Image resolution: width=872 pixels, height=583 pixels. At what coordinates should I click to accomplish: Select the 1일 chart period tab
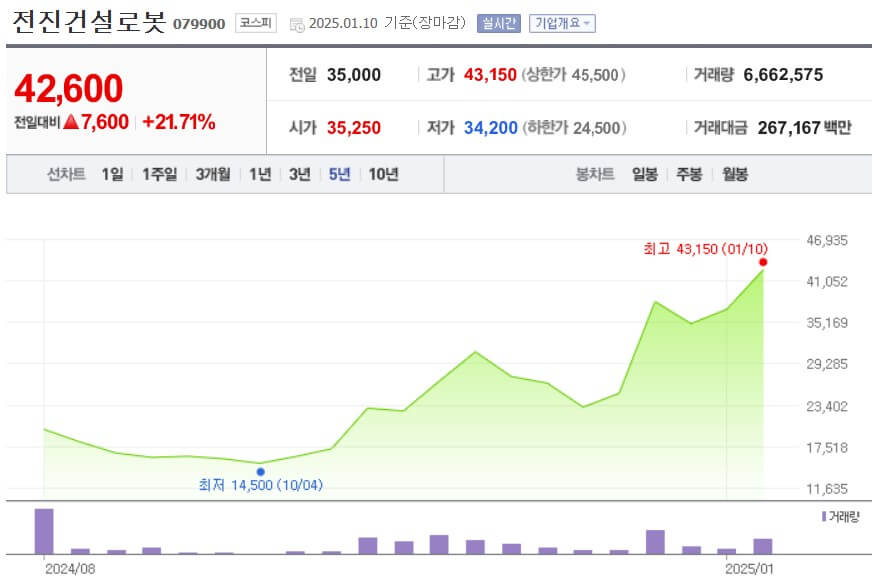113,173
